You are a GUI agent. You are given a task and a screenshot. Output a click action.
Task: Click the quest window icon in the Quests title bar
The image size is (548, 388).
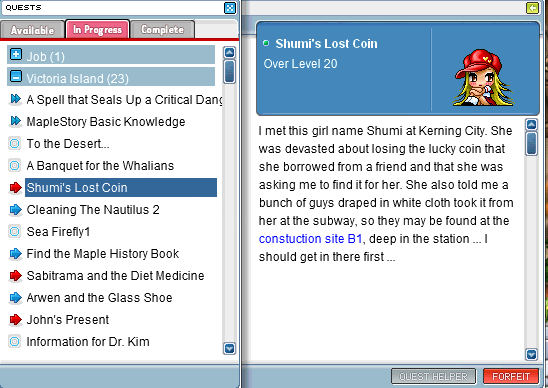click(x=230, y=8)
